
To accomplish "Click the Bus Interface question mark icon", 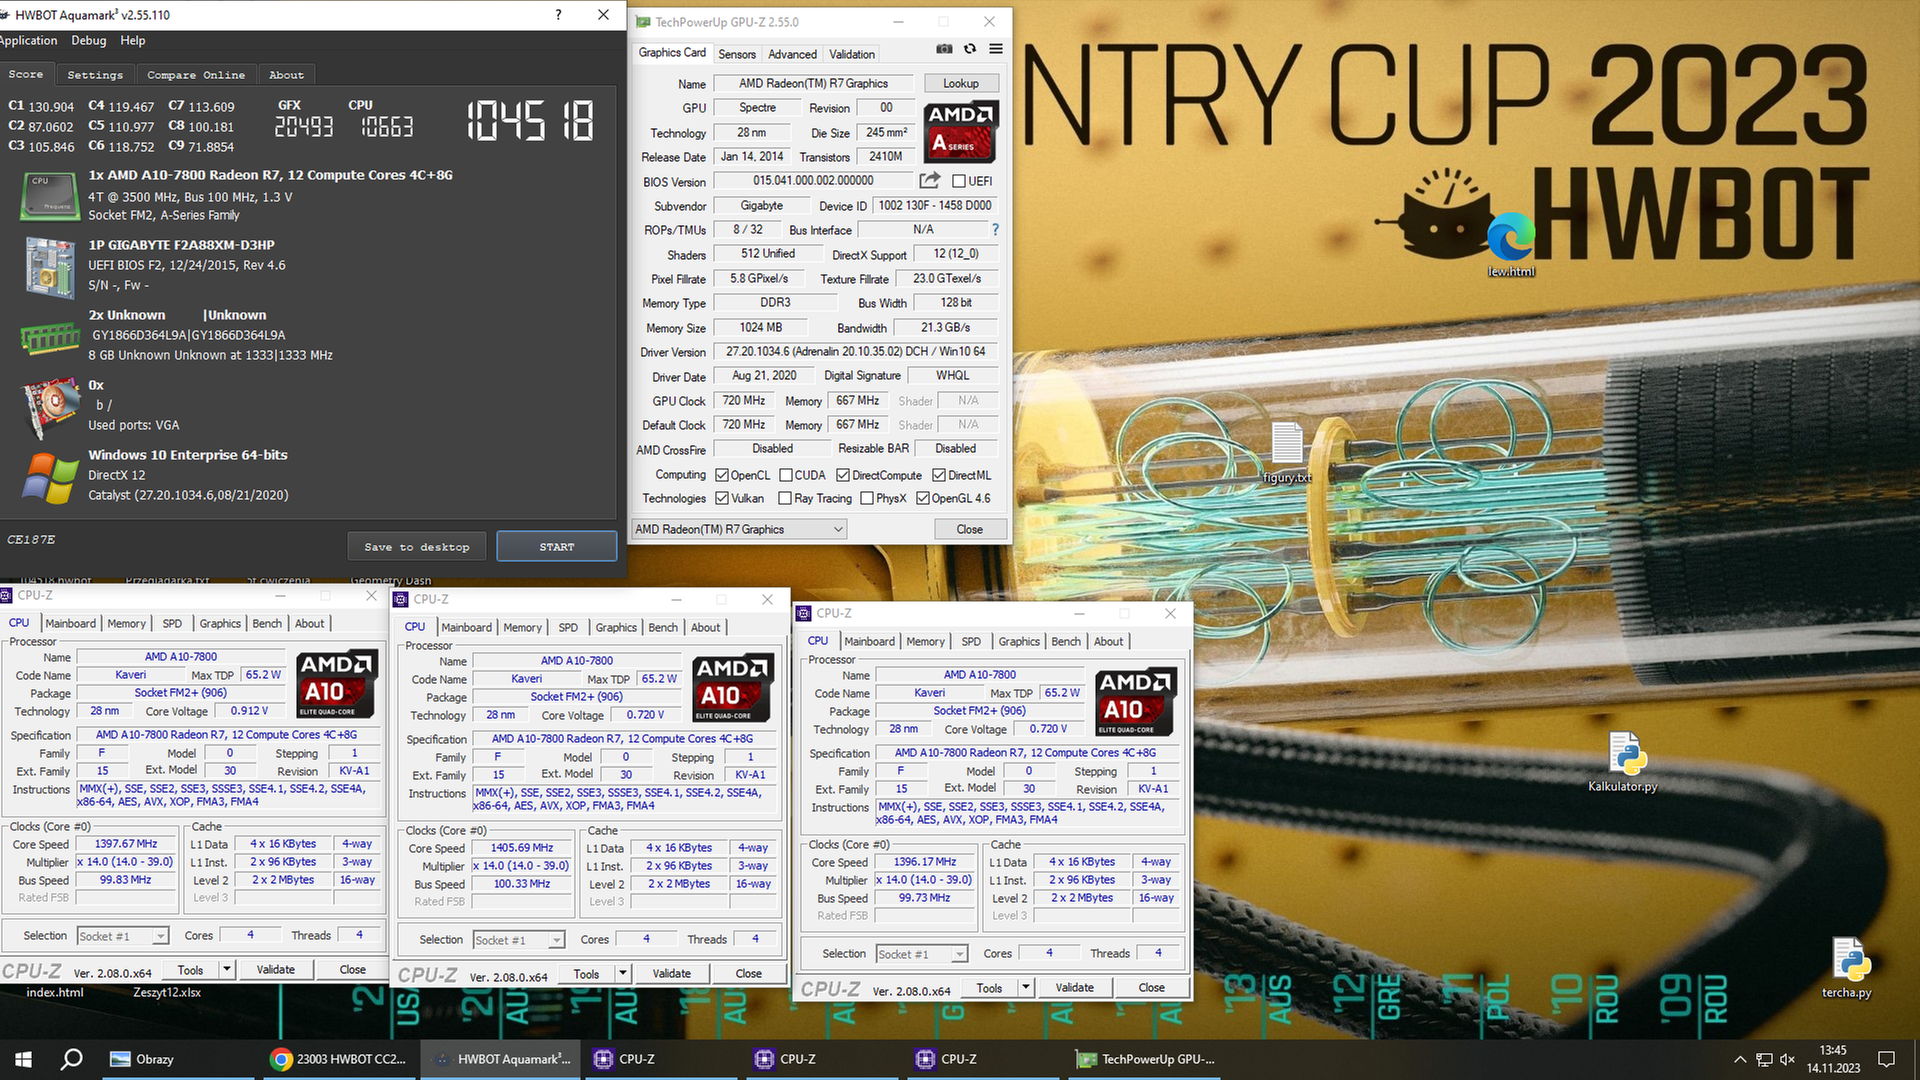I will click(995, 230).
